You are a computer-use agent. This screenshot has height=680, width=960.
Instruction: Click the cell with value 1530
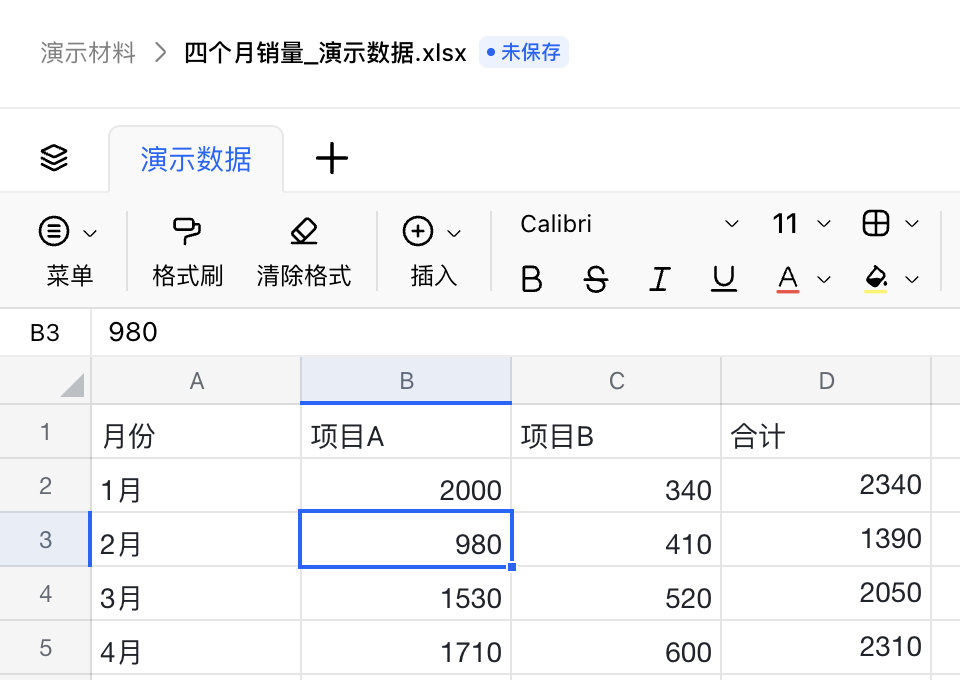(406, 593)
